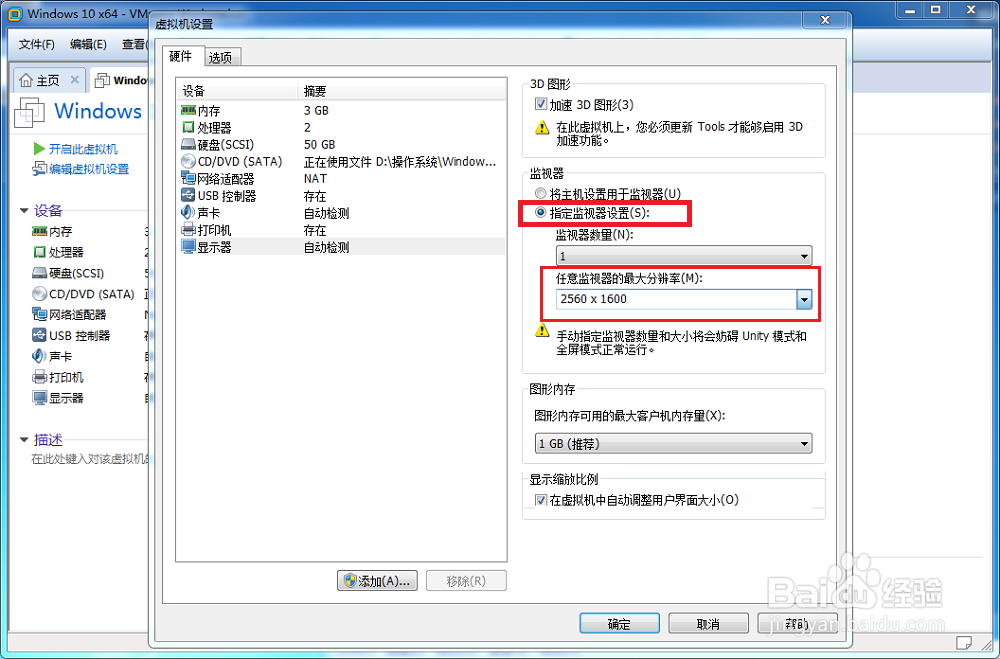Image resolution: width=1000 pixels, height=659 pixels.
Task: Select the 处理器 processor icon in device list
Action: coord(188,128)
